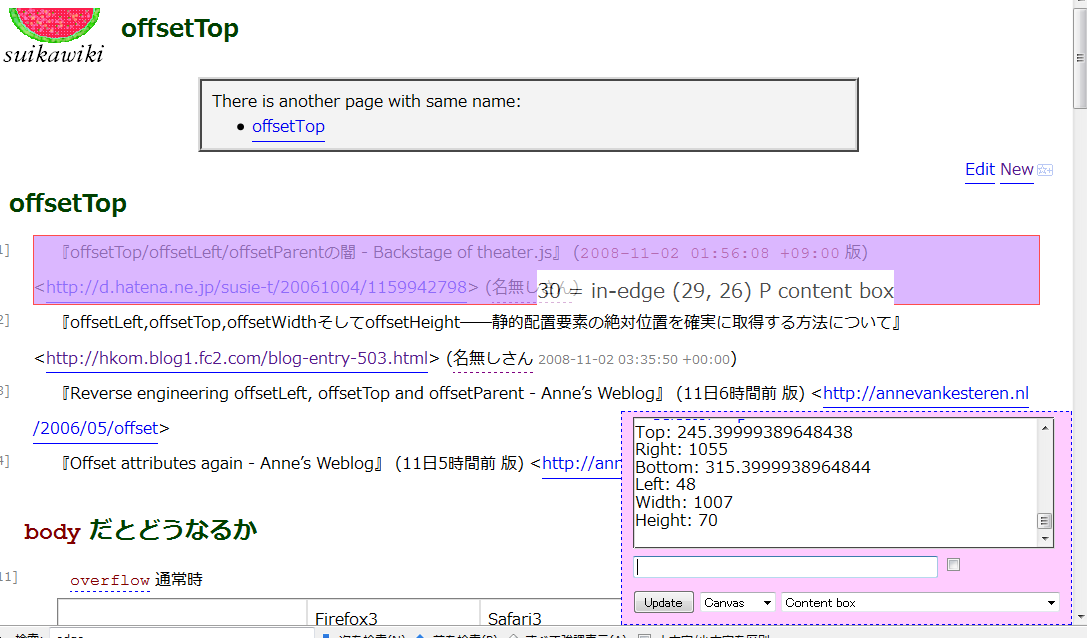Click the main page vertical scrollbar thumb

point(1079,60)
